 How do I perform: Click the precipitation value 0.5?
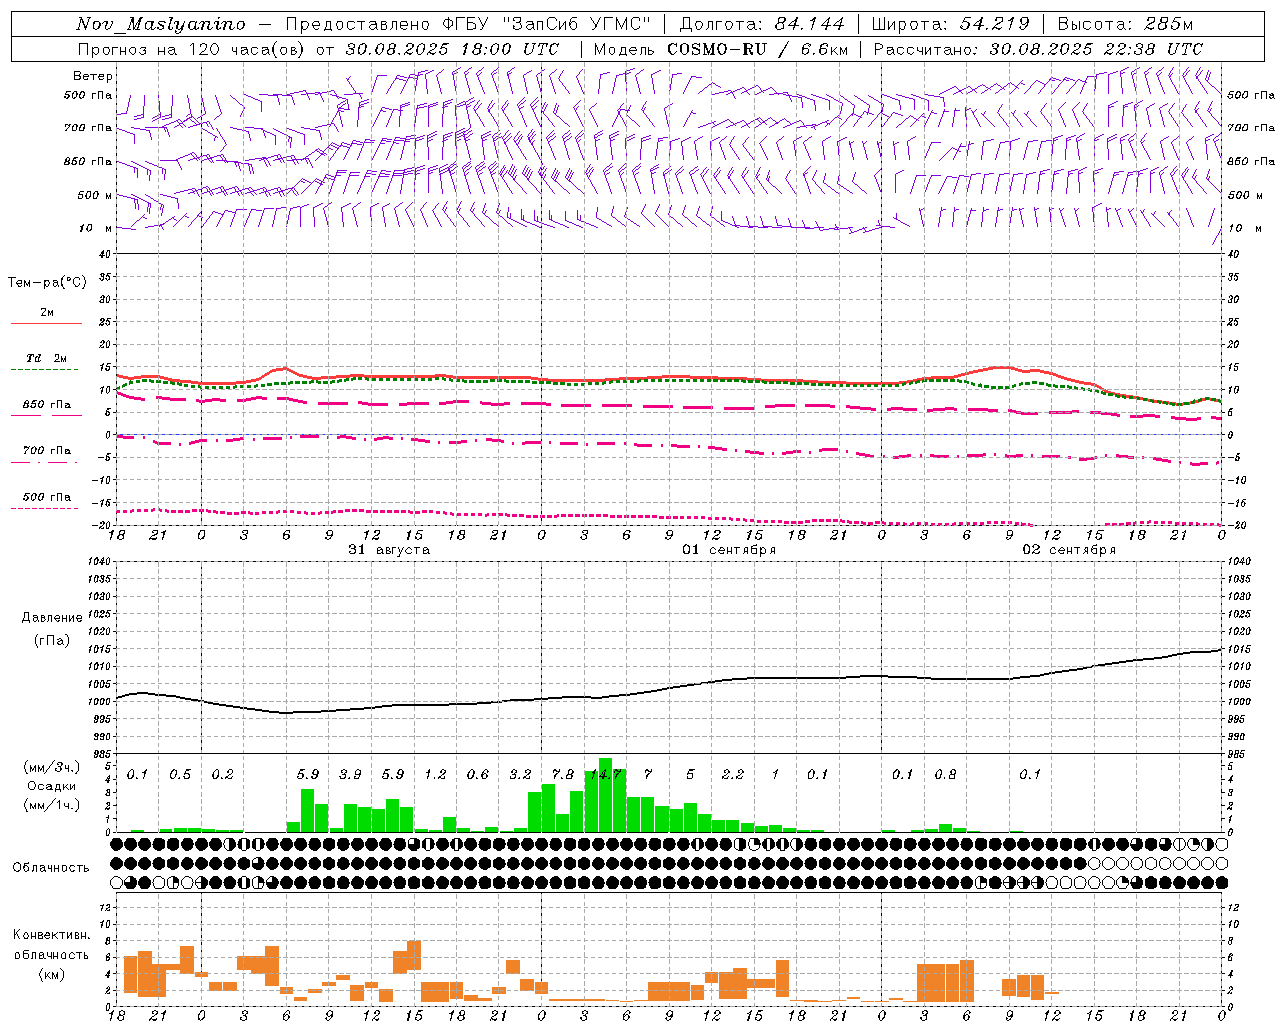(x=180, y=774)
